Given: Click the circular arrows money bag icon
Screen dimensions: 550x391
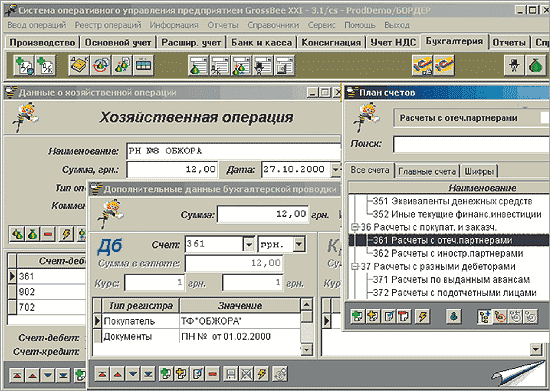Looking at the screenshot, I should coord(100,65).
